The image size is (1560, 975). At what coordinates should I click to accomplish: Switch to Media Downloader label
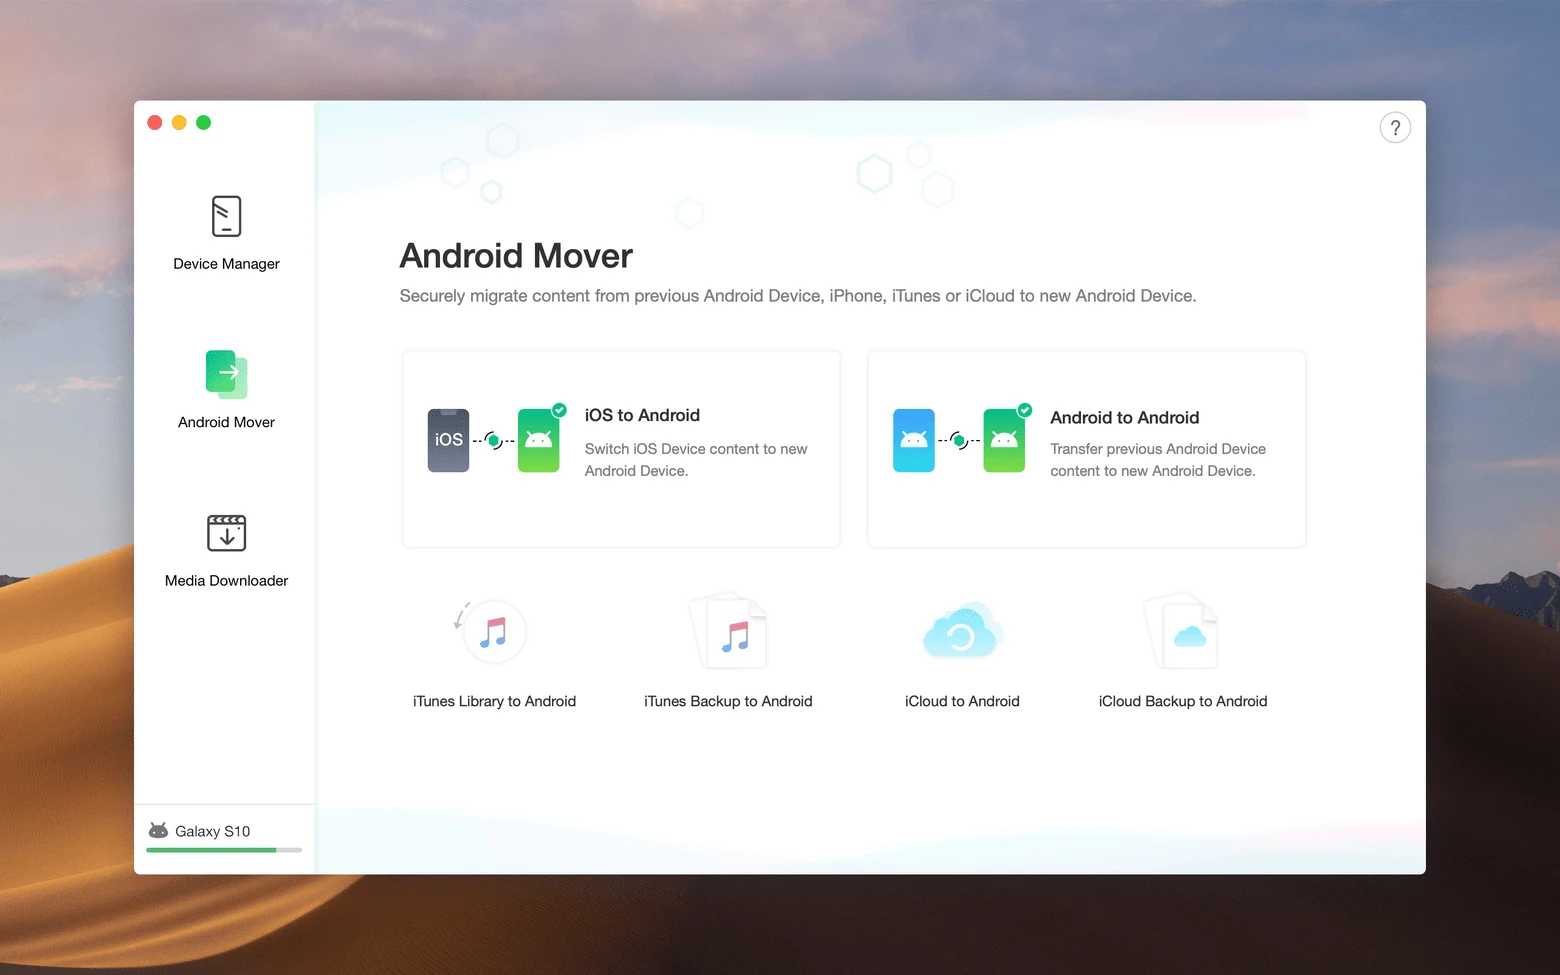[226, 581]
